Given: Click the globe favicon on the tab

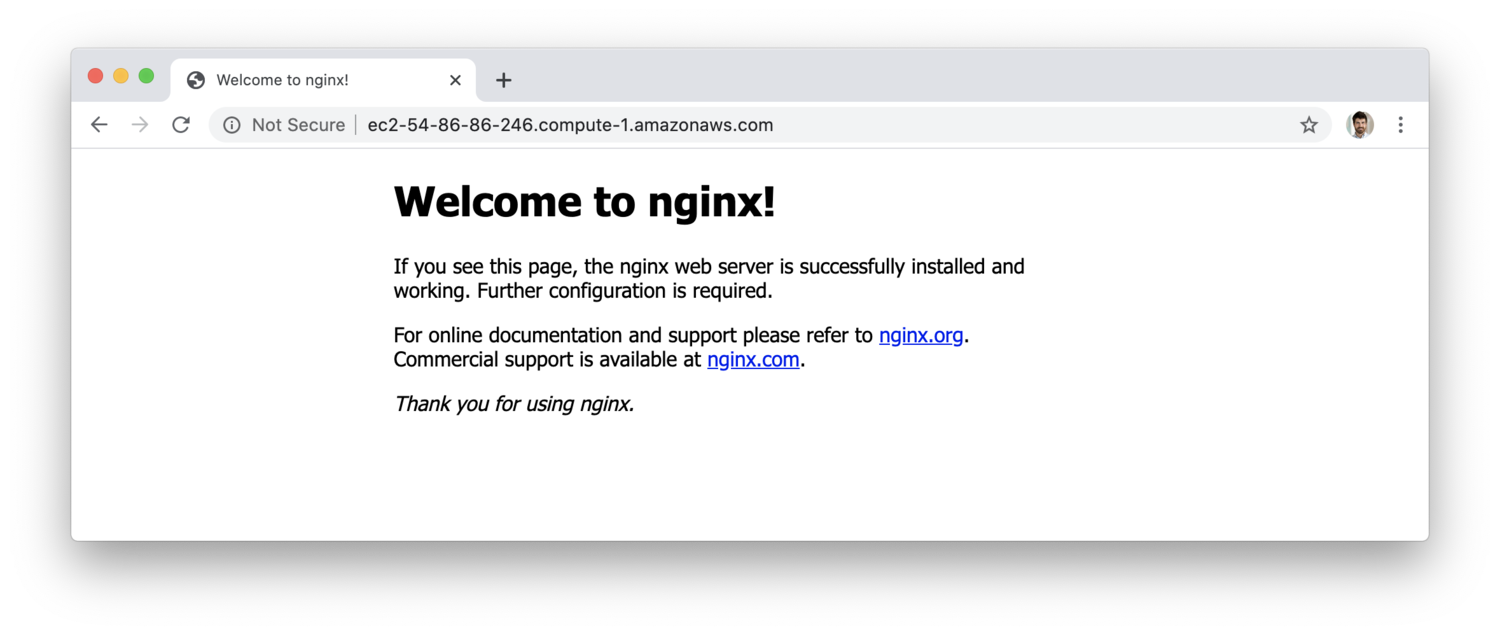Looking at the screenshot, I should [x=196, y=80].
